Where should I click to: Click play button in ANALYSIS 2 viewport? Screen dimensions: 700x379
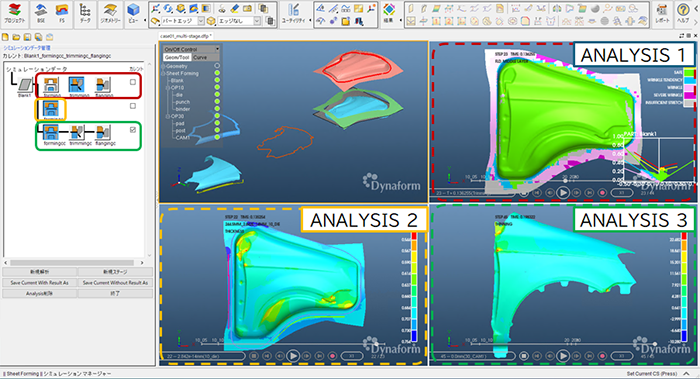[x=293, y=356]
